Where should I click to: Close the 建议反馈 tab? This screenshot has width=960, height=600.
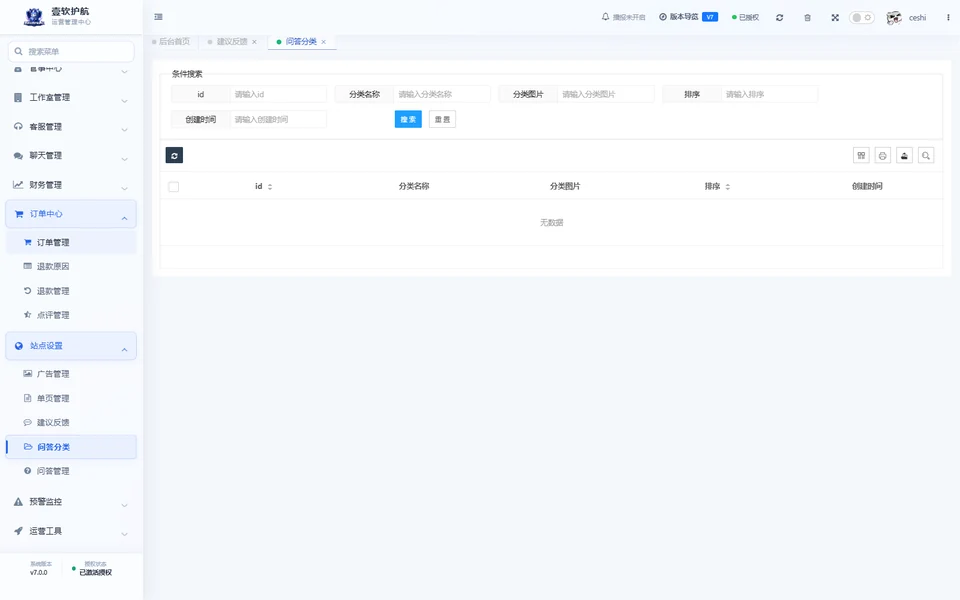click(x=255, y=42)
